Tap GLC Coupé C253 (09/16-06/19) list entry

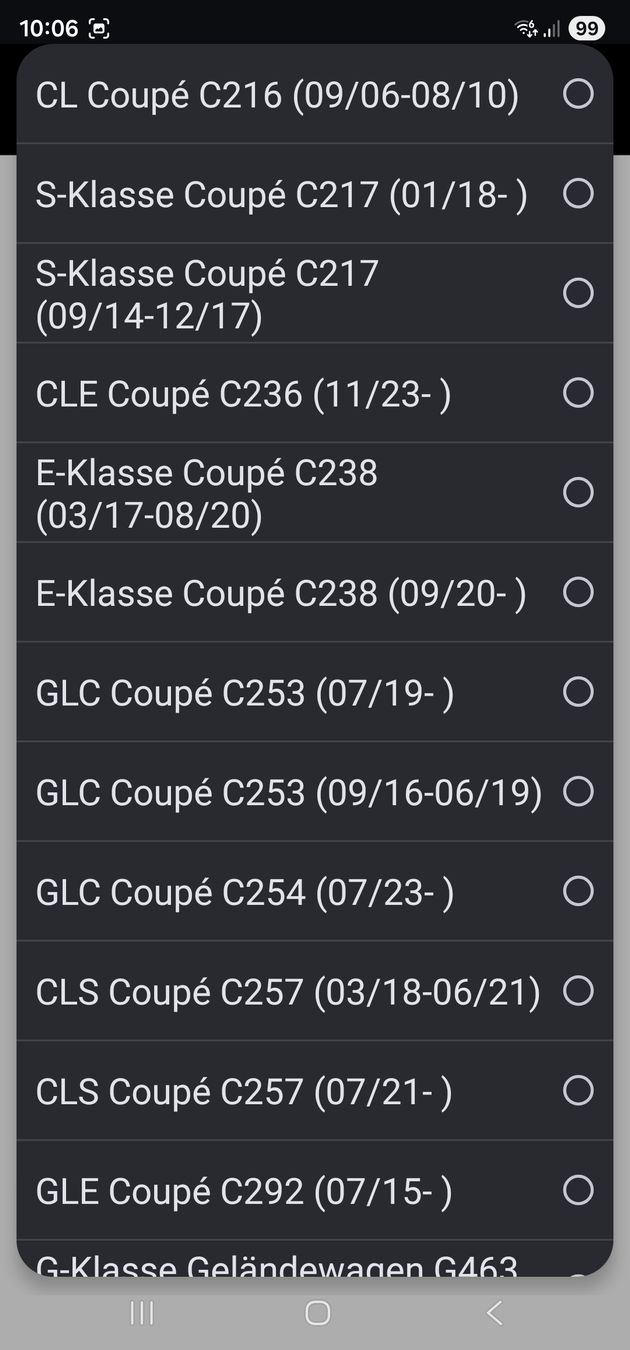pyautogui.click(x=288, y=792)
